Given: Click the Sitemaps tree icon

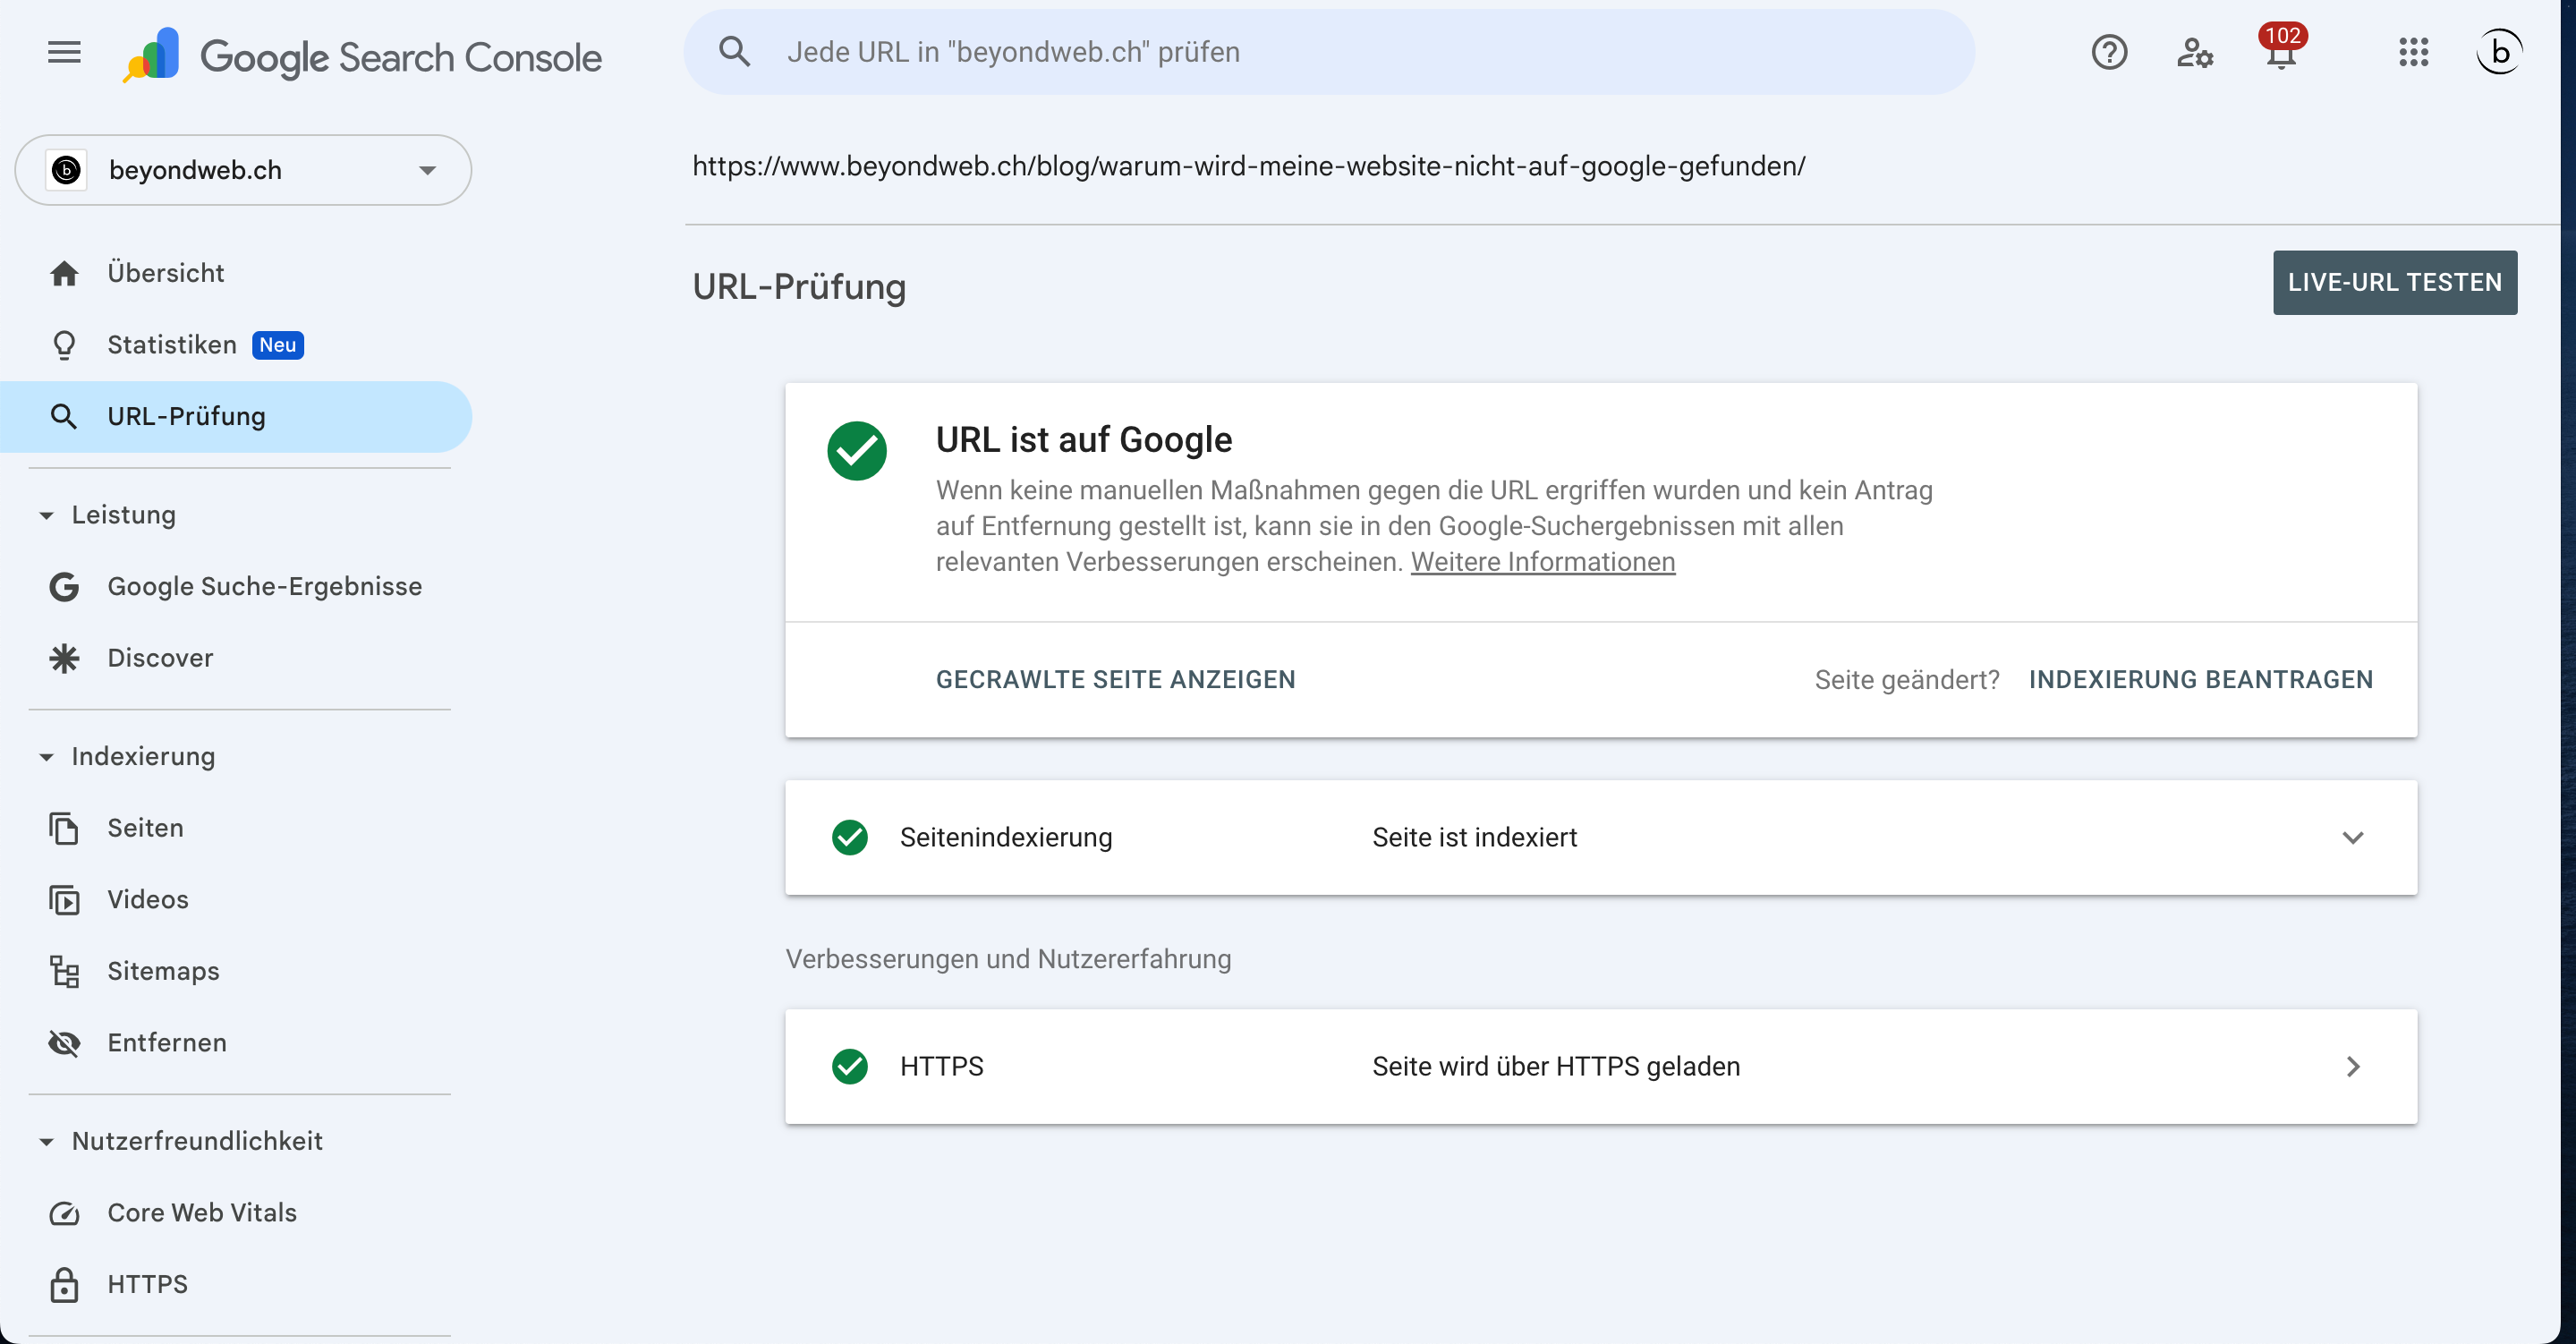Looking at the screenshot, I should tap(64, 971).
